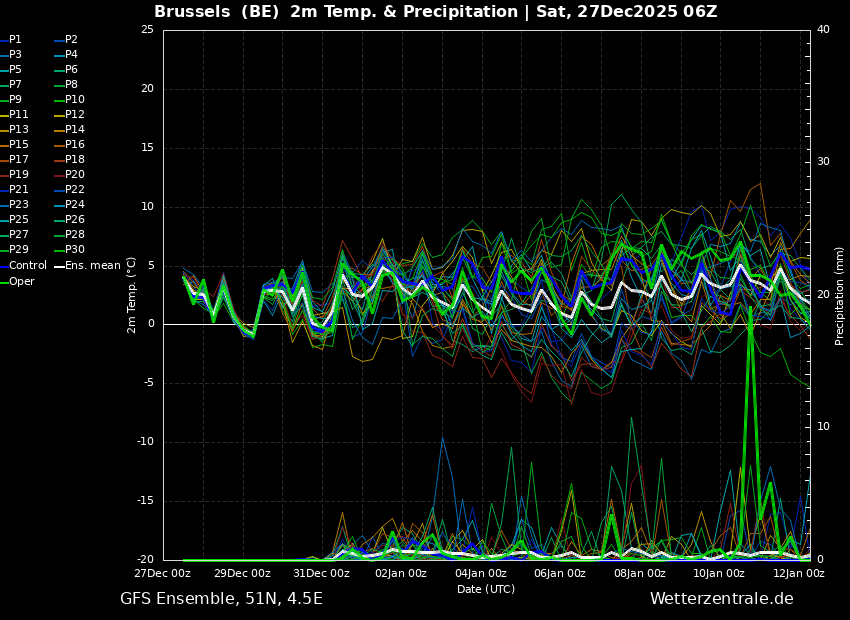Select the P27 legend label
The height and width of the screenshot is (620, 850).
click(x=19, y=235)
